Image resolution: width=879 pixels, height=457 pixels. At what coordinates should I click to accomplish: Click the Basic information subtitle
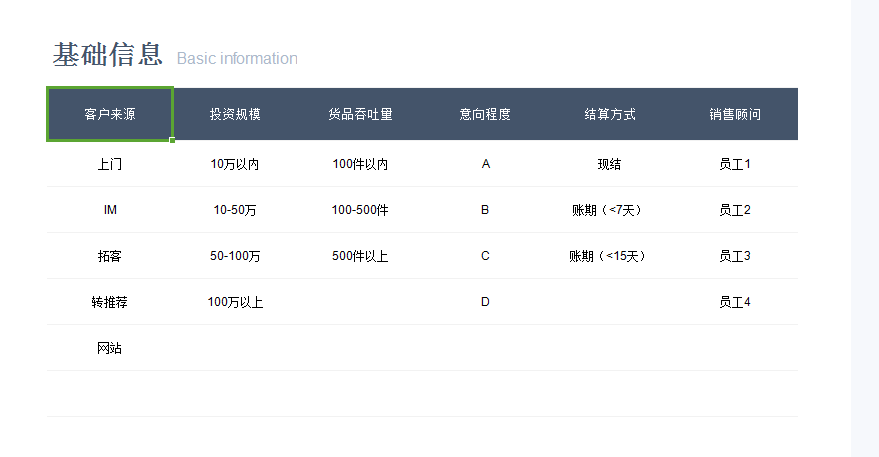pyautogui.click(x=237, y=58)
